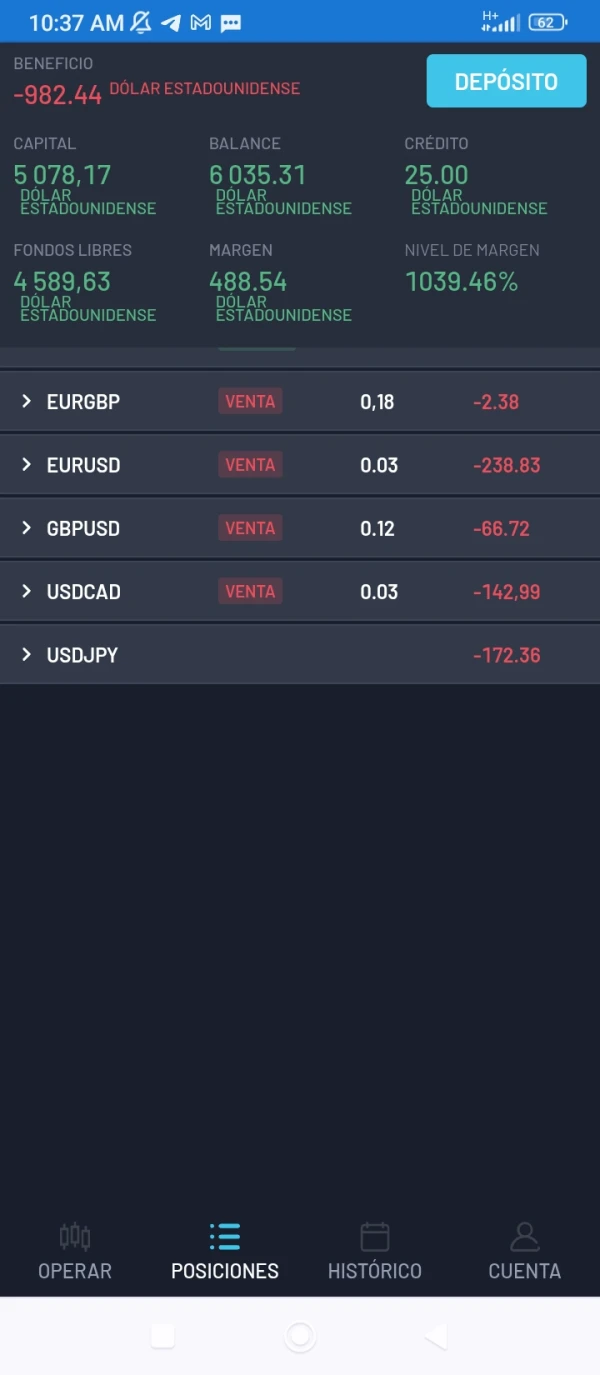The width and height of the screenshot is (600, 1375).
Task: Expand the EURGBP position chevron
Action: click(27, 401)
